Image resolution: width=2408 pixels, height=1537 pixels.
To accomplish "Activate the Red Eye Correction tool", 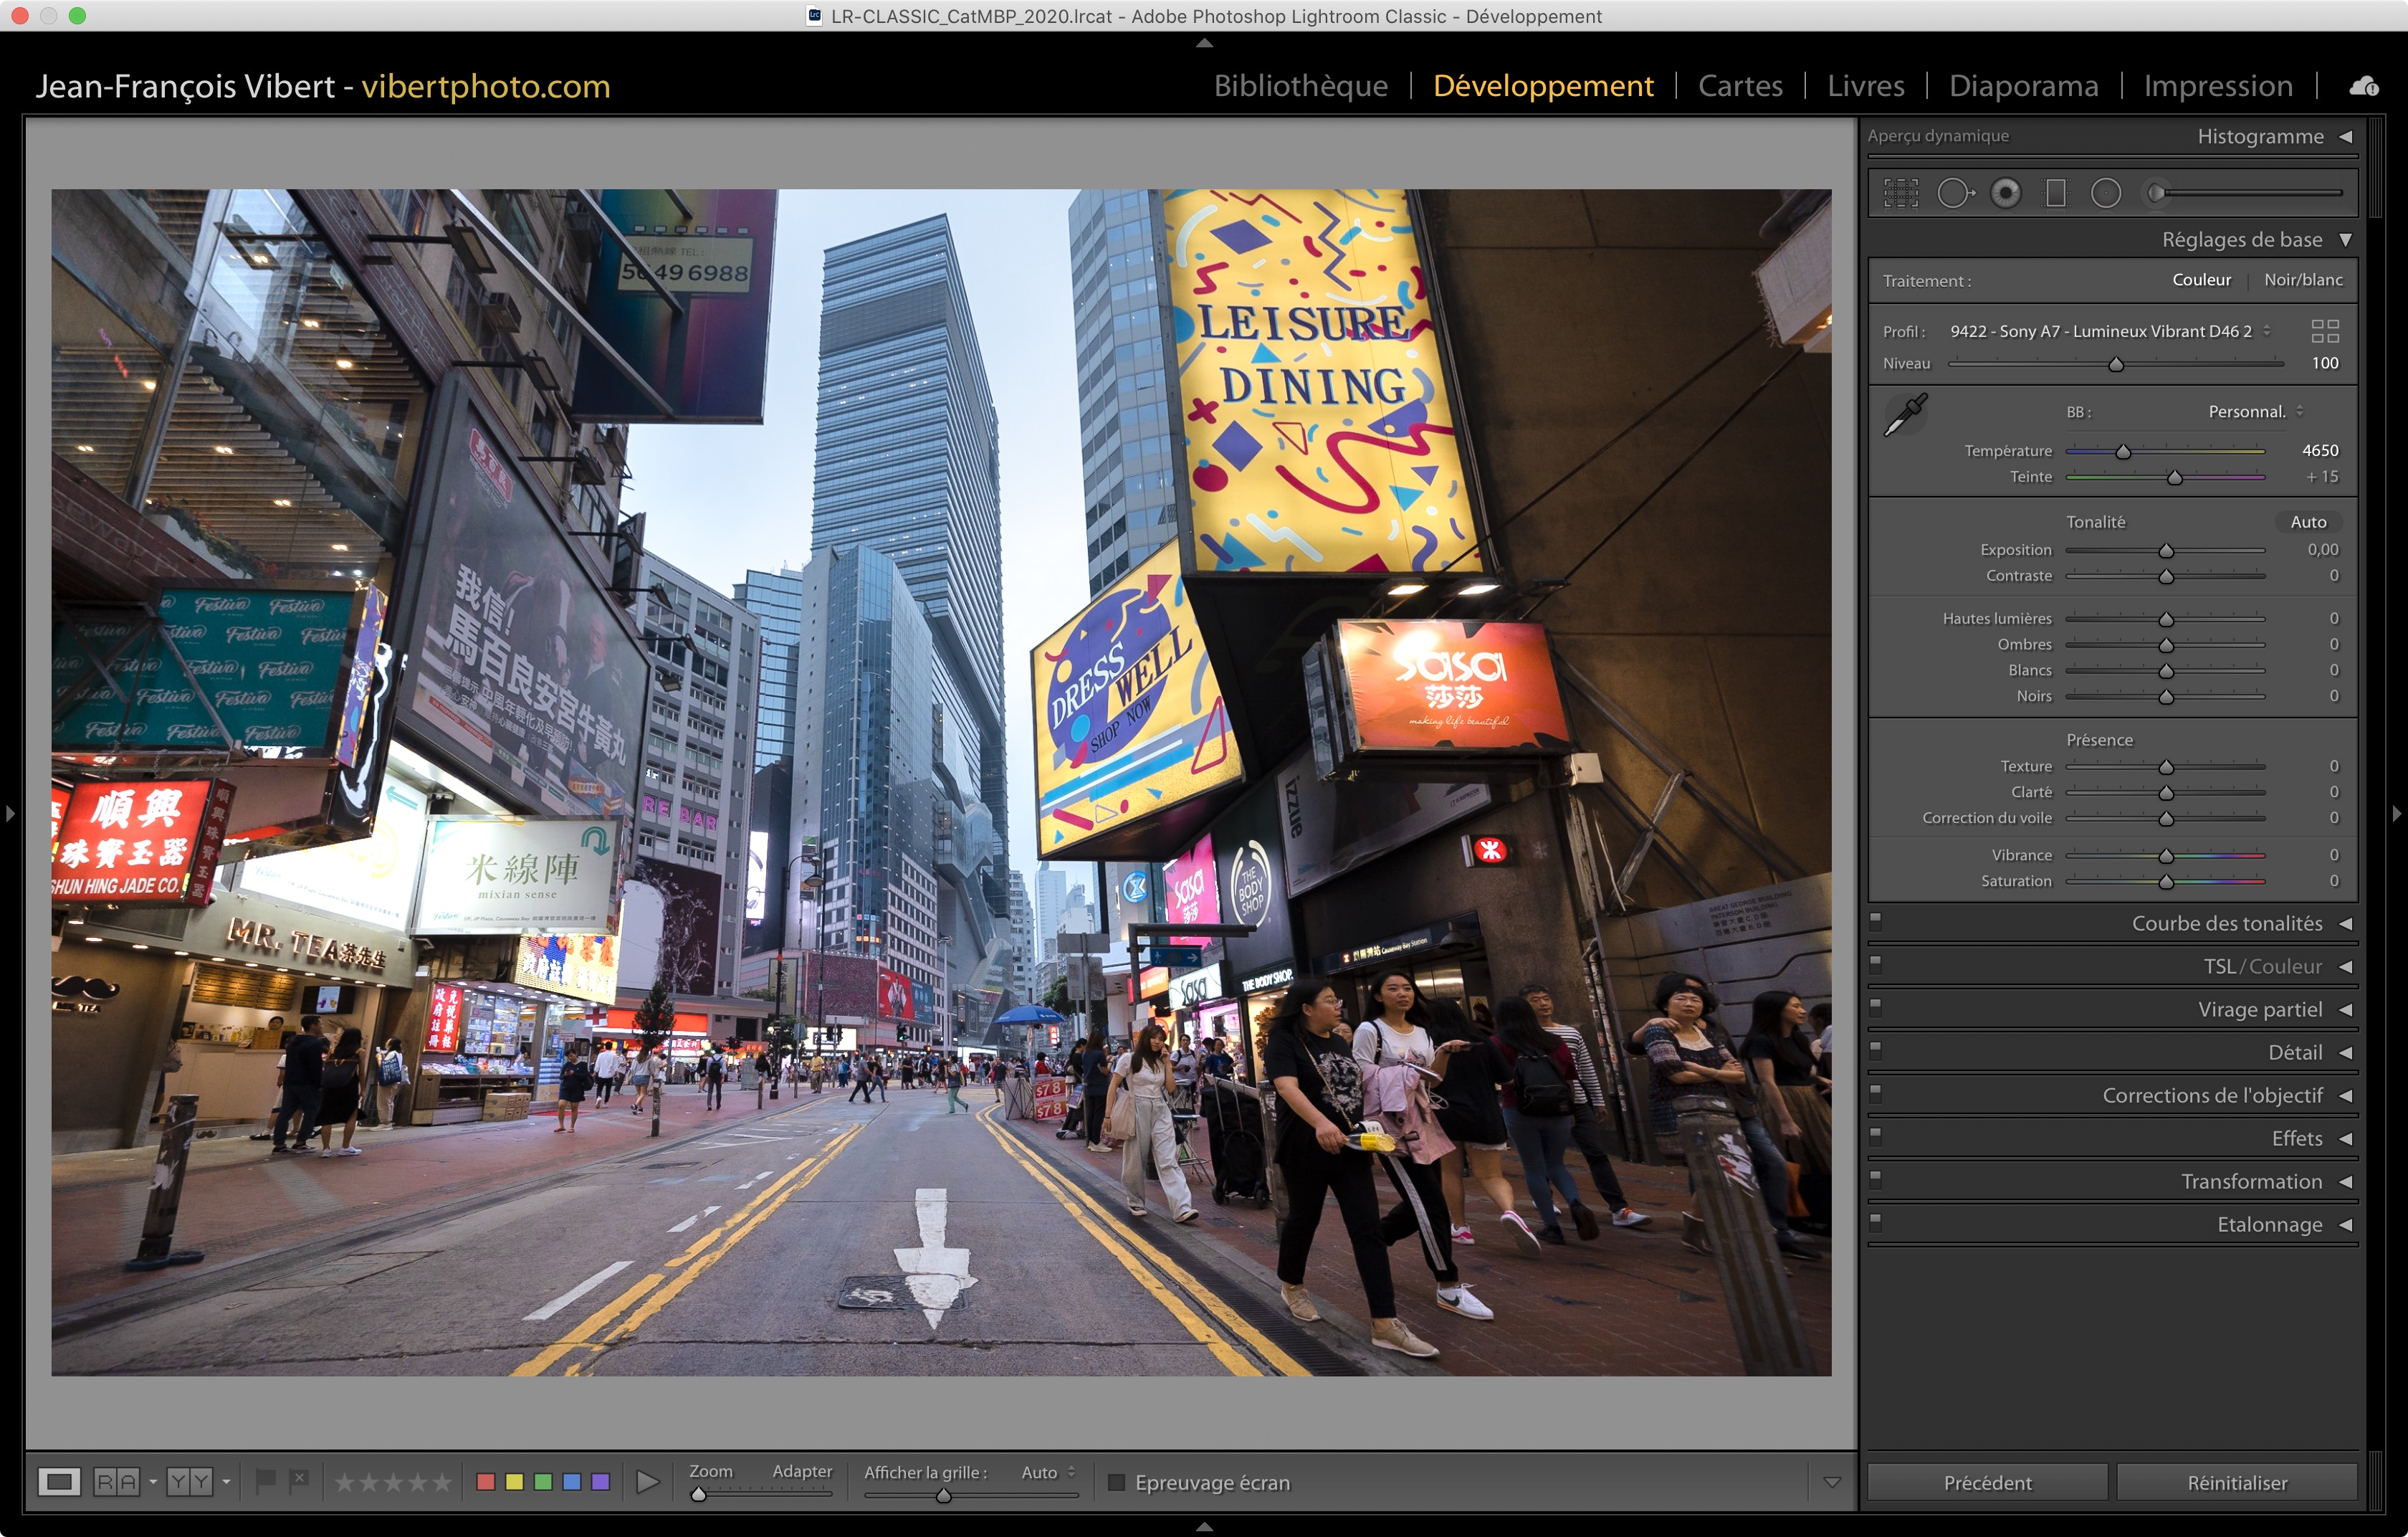I will coord(2005,193).
